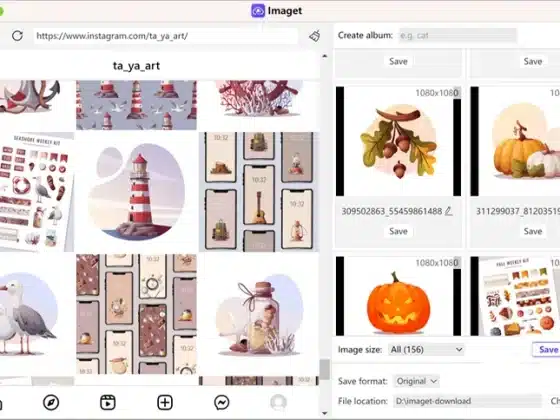
Task: Click the Instagram pane scrollbar thumb
Action: tap(324, 370)
